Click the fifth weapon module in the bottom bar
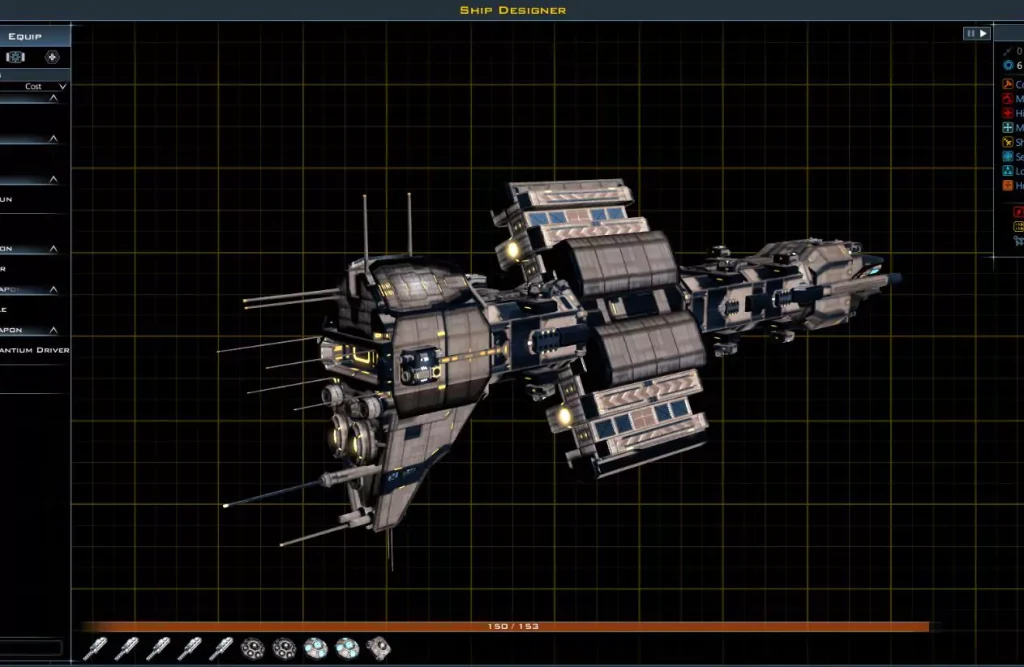 click(221, 648)
